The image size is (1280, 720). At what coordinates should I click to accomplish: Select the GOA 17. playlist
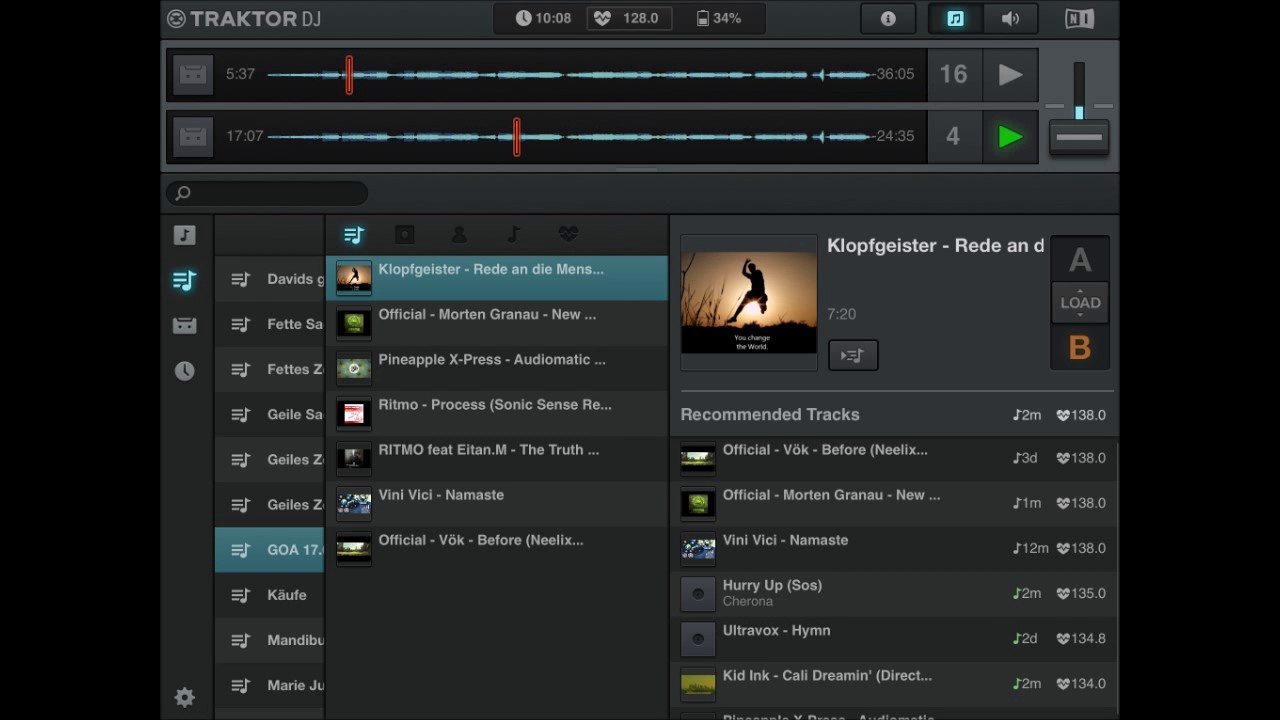click(270, 550)
